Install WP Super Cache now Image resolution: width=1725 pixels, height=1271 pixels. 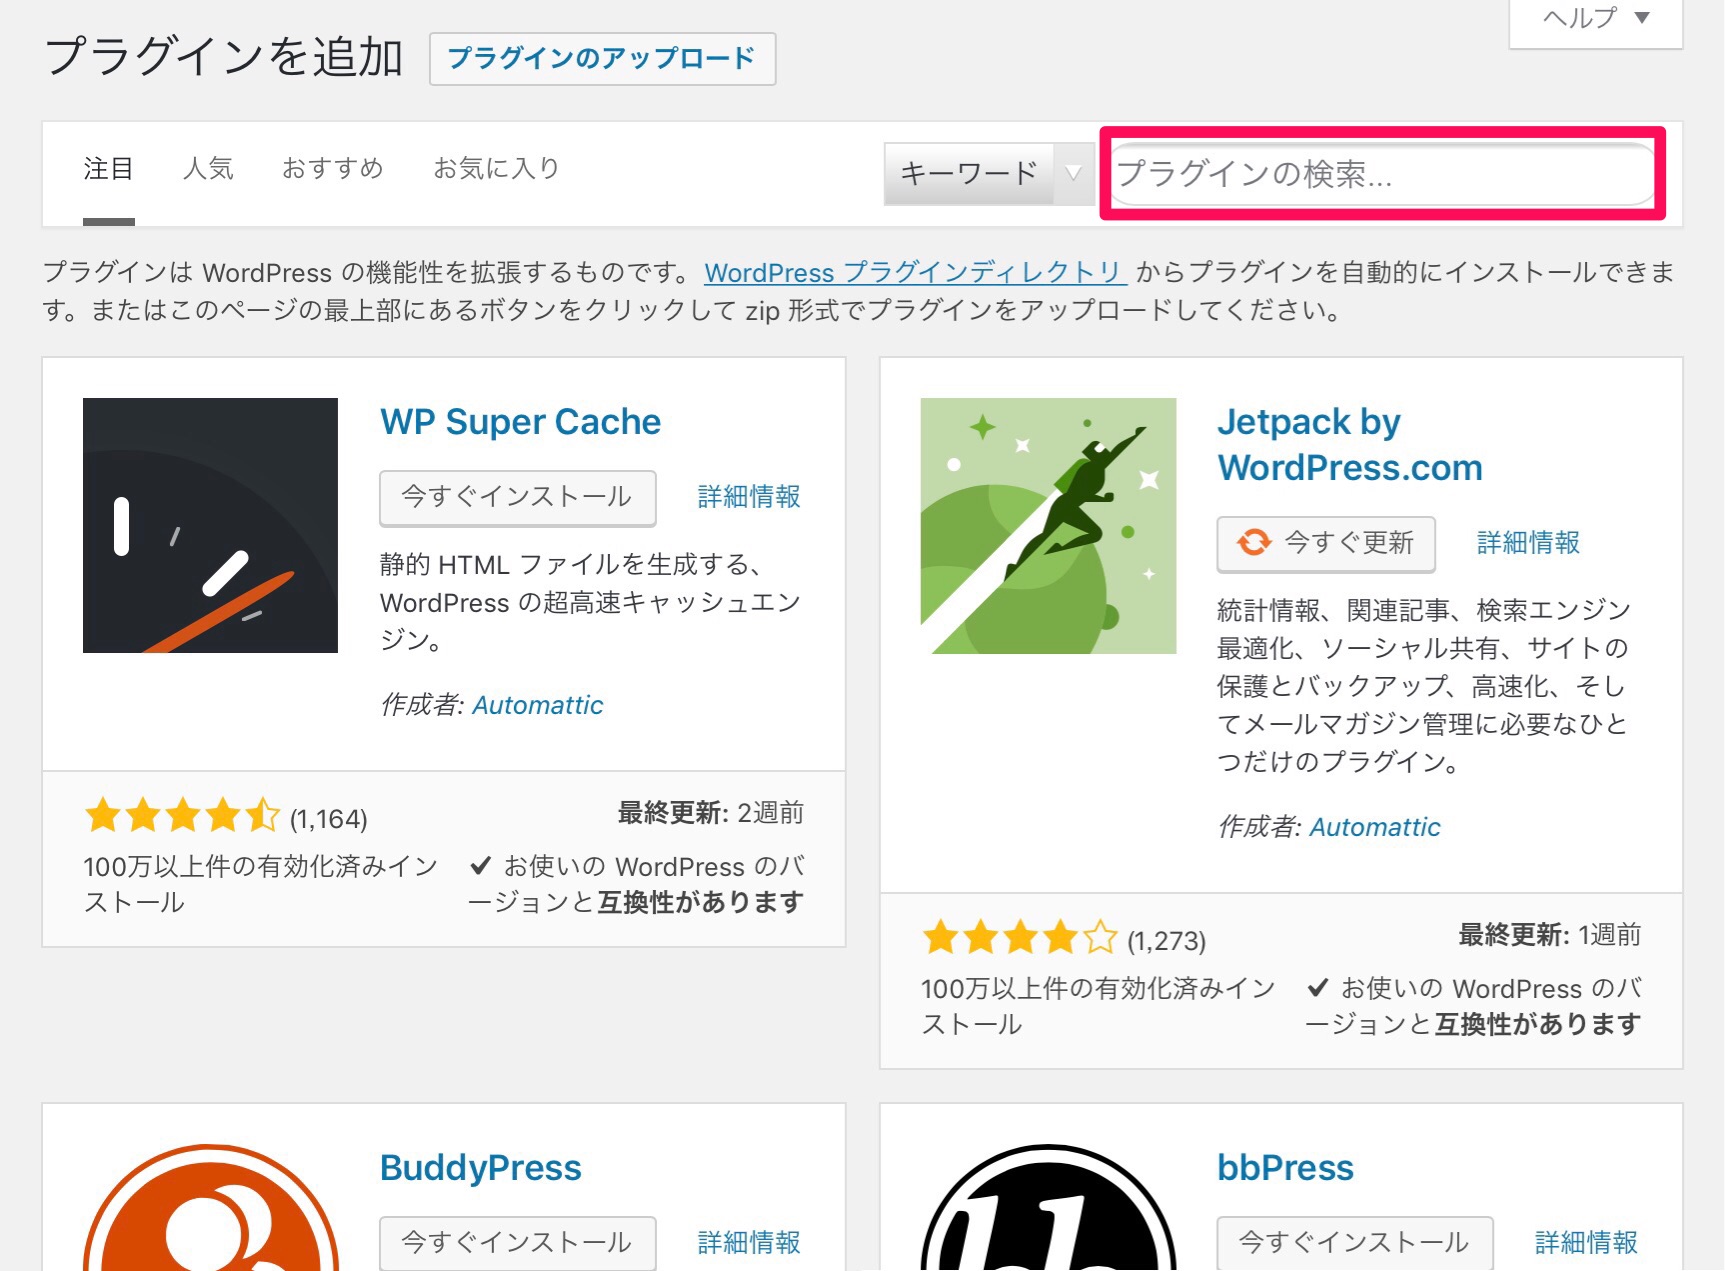(x=517, y=498)
